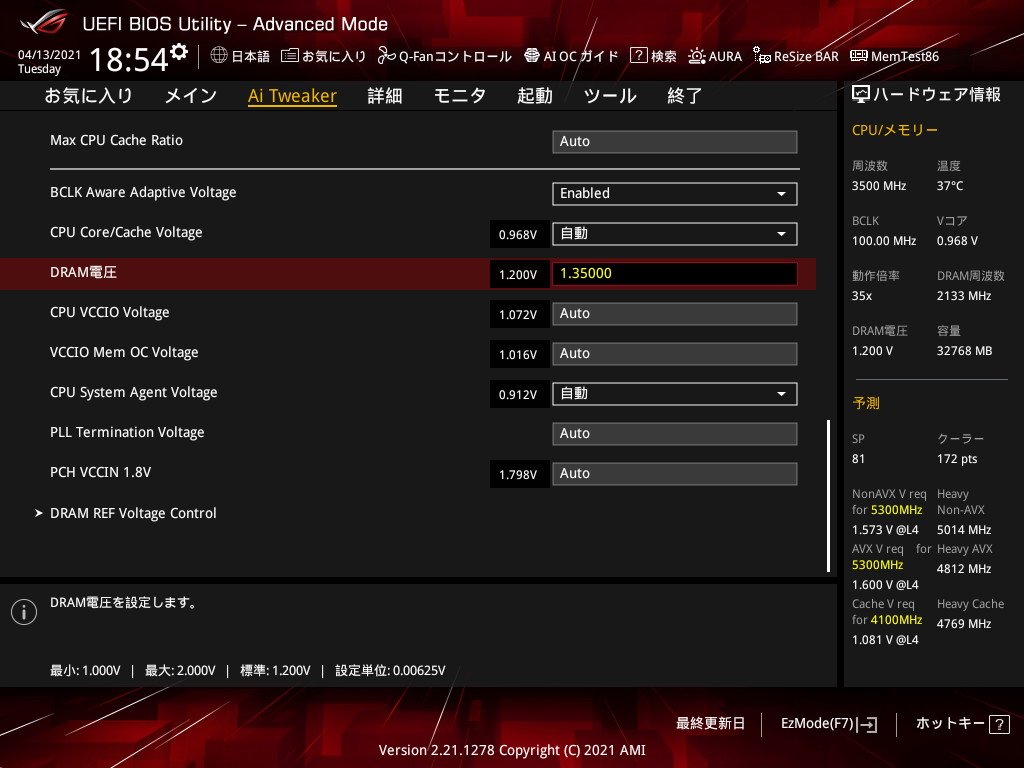Click the 予測 section heading
This screenshot has width=1024, height=768.
pos(866,403)
